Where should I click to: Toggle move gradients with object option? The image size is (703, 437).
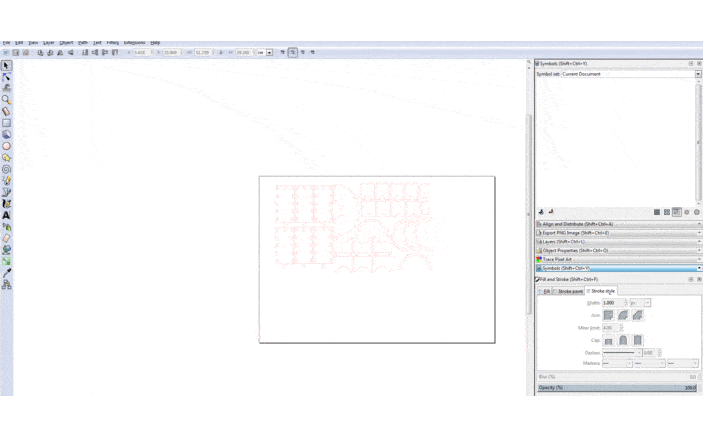pos(303,52)
